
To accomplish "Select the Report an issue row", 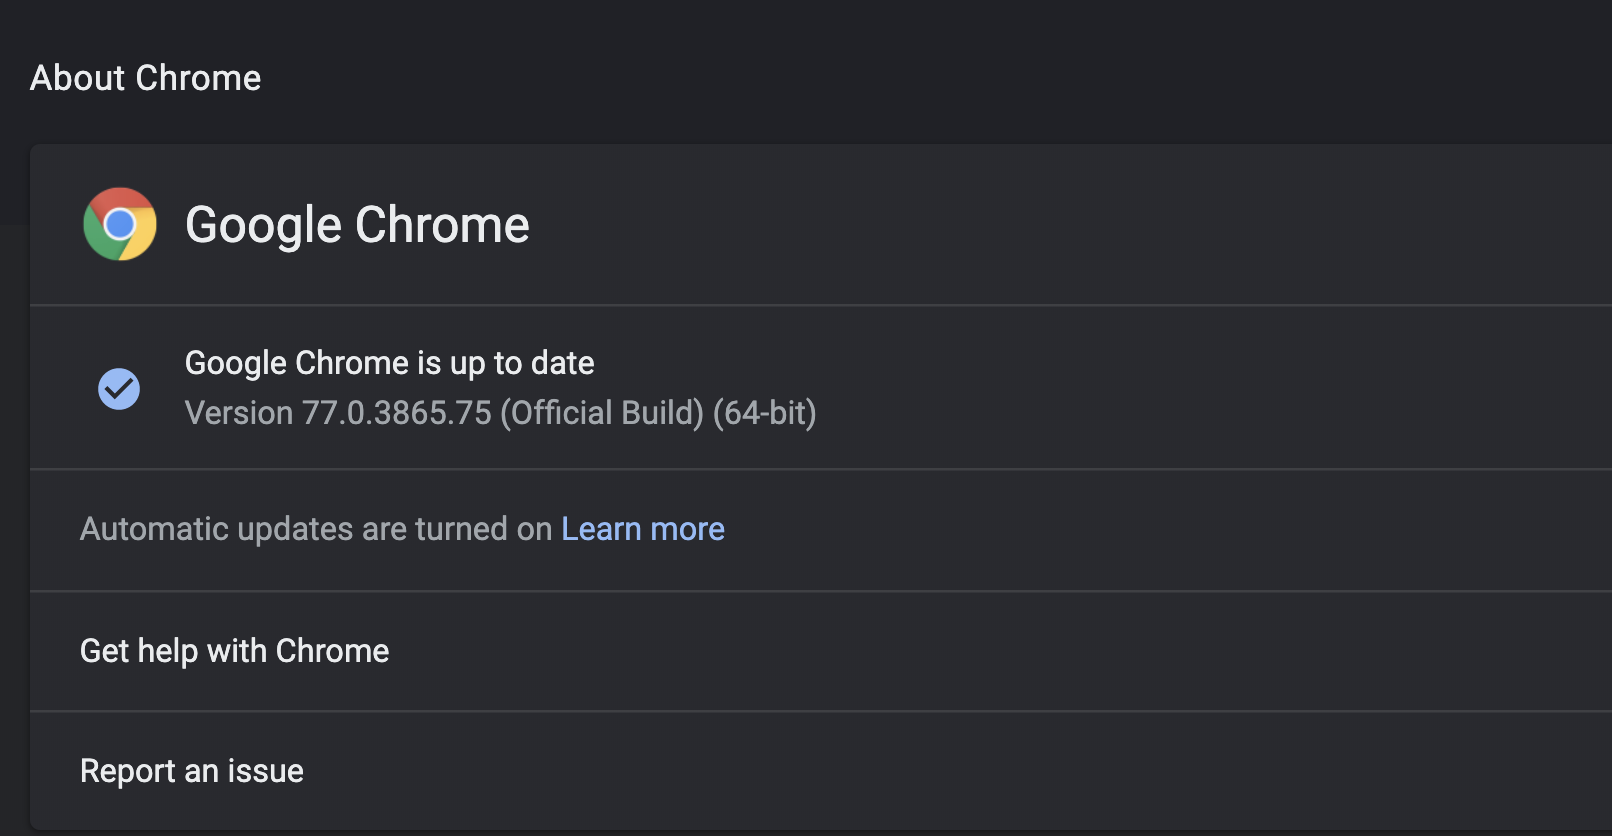I will pyautogui.click(x=191, y=770).
